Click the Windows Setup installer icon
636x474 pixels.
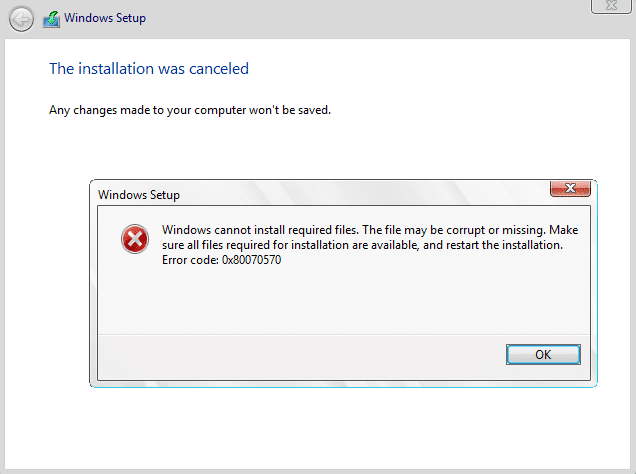tap(52, 19)
